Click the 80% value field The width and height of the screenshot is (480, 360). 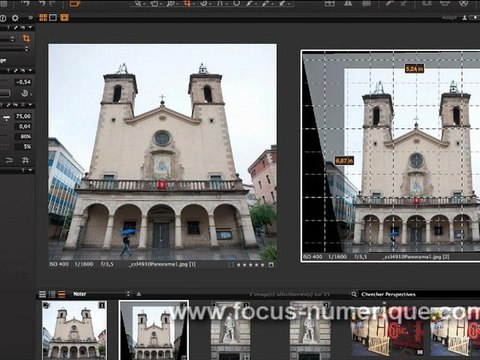[23, 136]
